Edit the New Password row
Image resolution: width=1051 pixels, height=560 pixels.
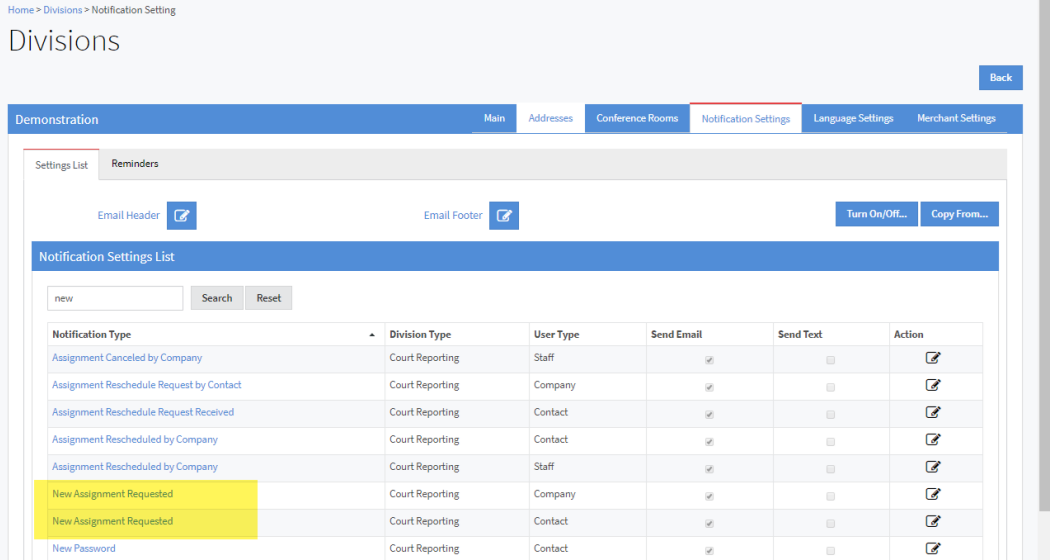click(x=932, y=548)
